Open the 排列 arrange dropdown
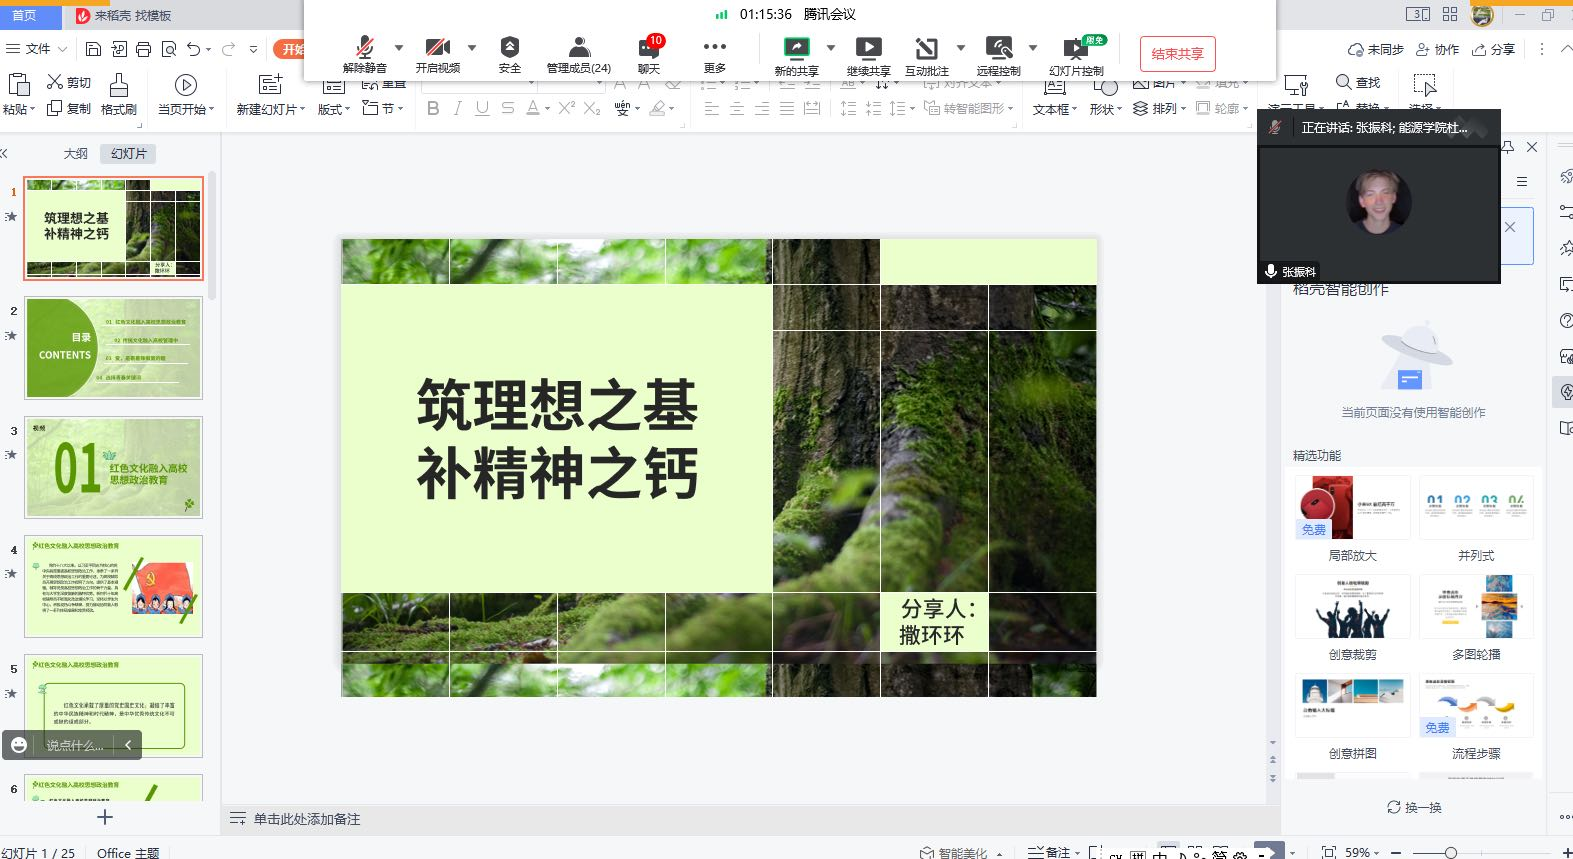The height and width of the screenshot is (859, 1573). click(1160, 108)
